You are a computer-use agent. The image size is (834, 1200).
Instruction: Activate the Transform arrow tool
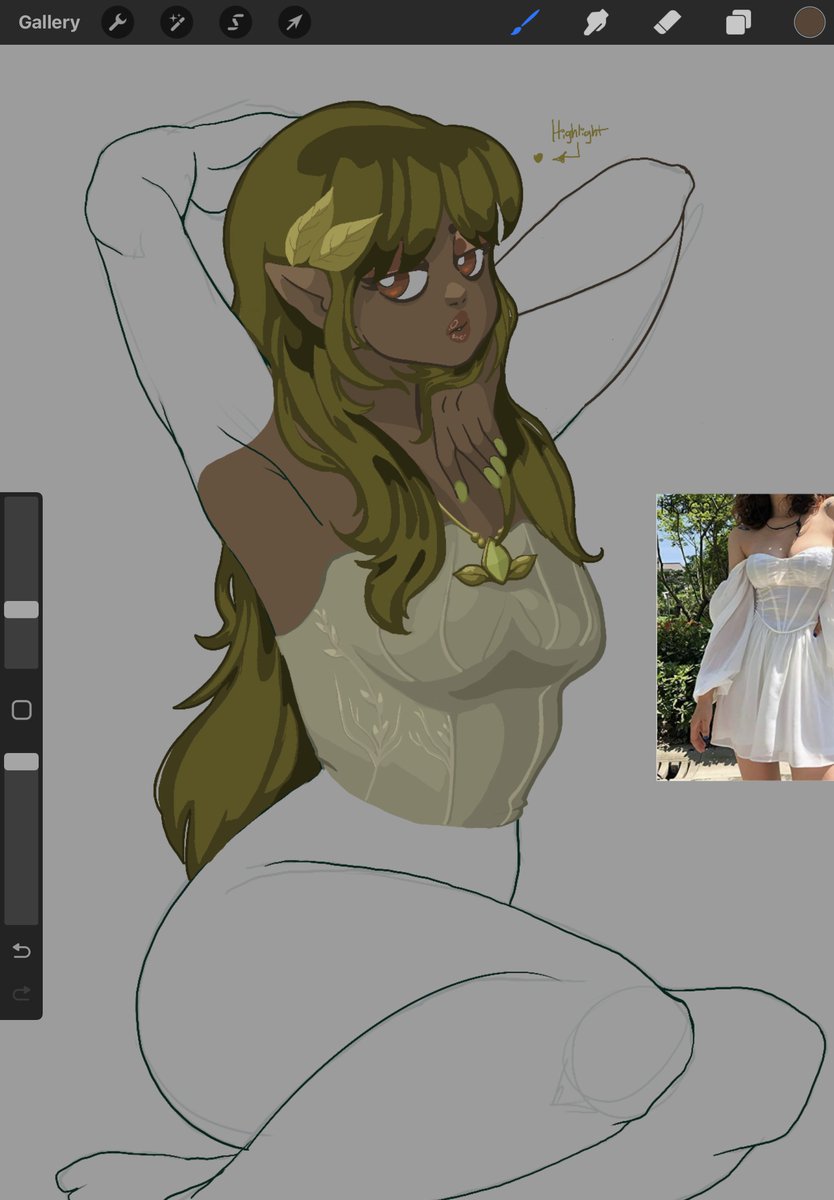[x=294, y=22]
